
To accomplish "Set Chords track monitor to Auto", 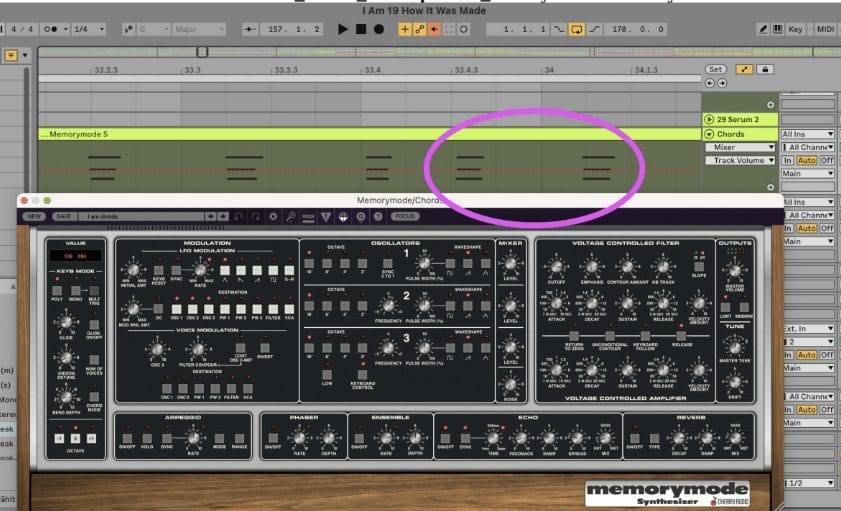I will (x=806, y=160).
